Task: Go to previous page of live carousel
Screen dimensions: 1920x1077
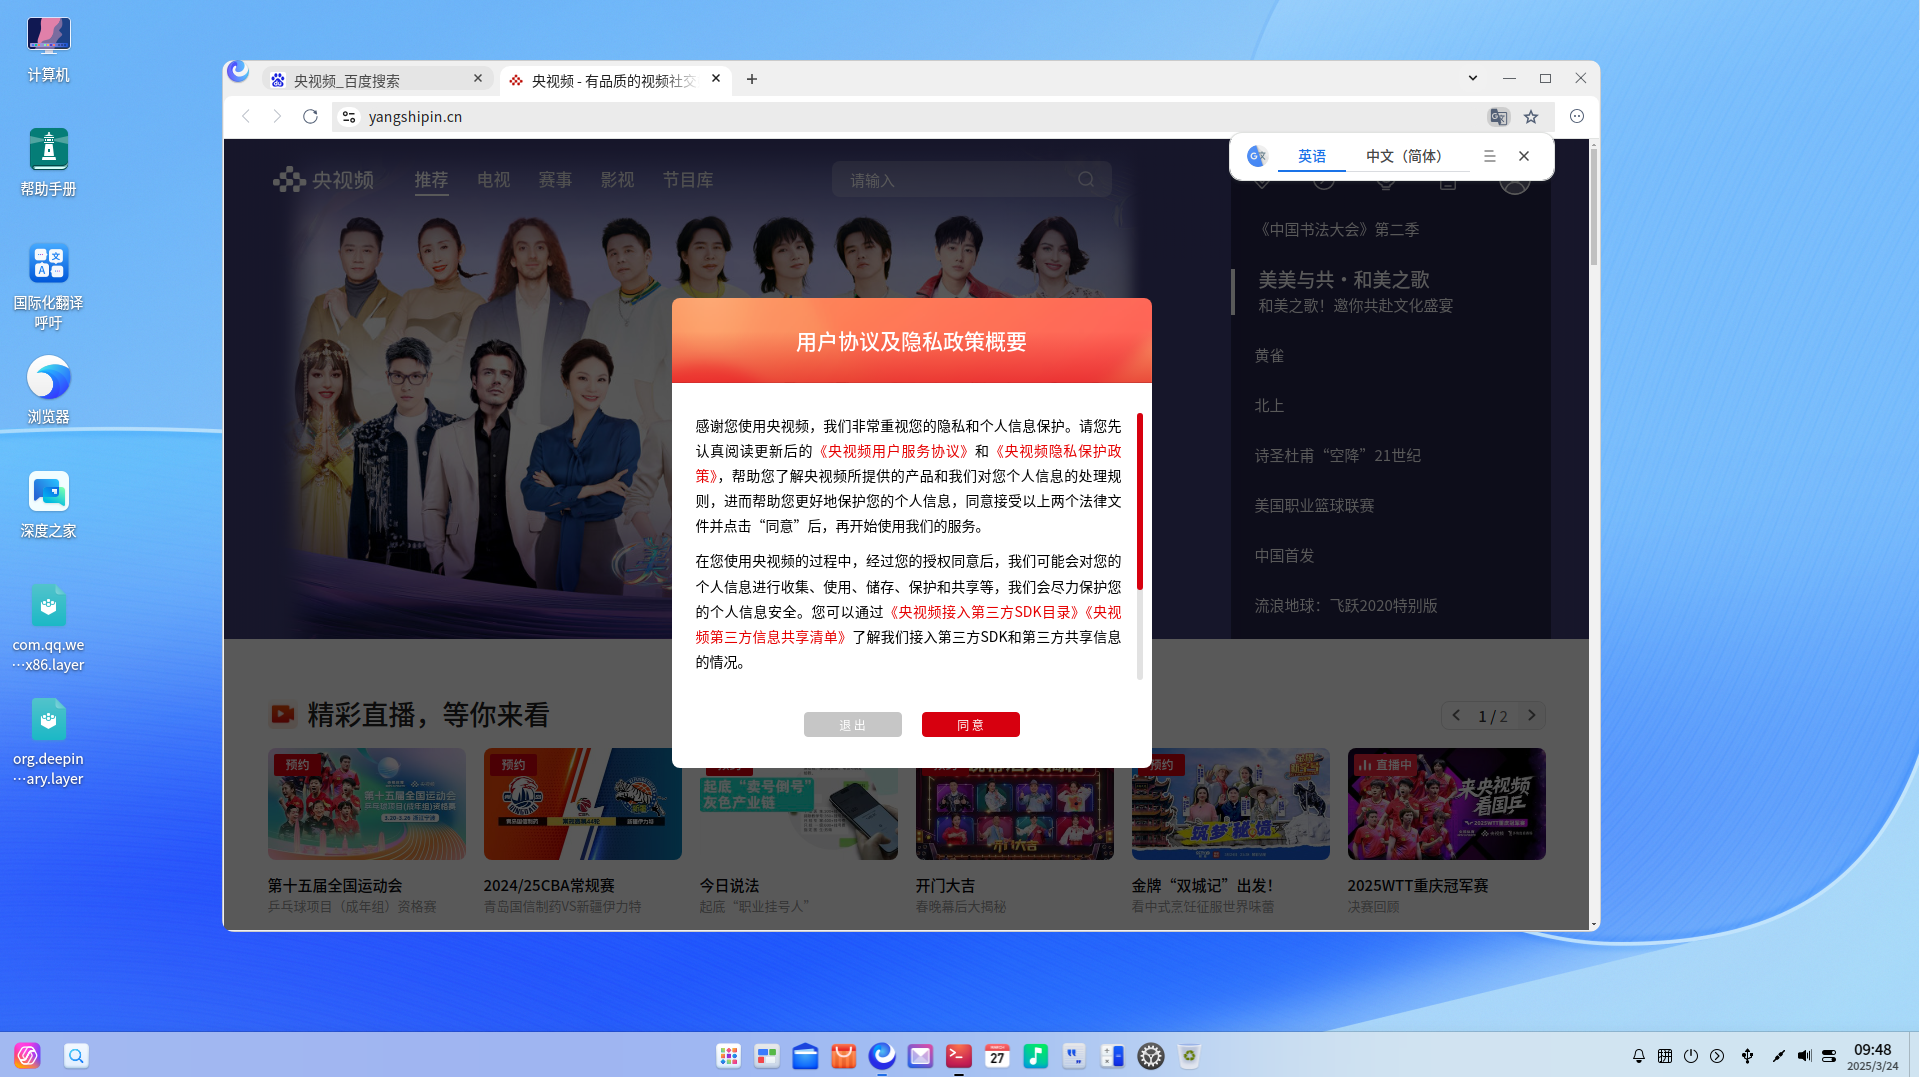Action: (x=1456, y=716)
